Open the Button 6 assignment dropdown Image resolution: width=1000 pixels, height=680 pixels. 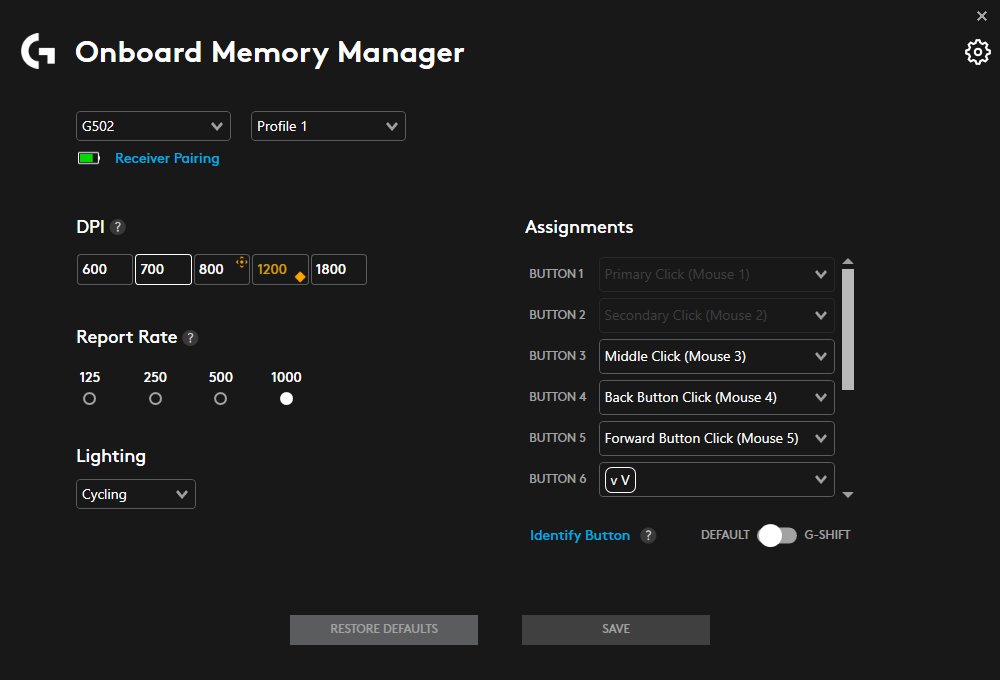[x=716, y=479]
